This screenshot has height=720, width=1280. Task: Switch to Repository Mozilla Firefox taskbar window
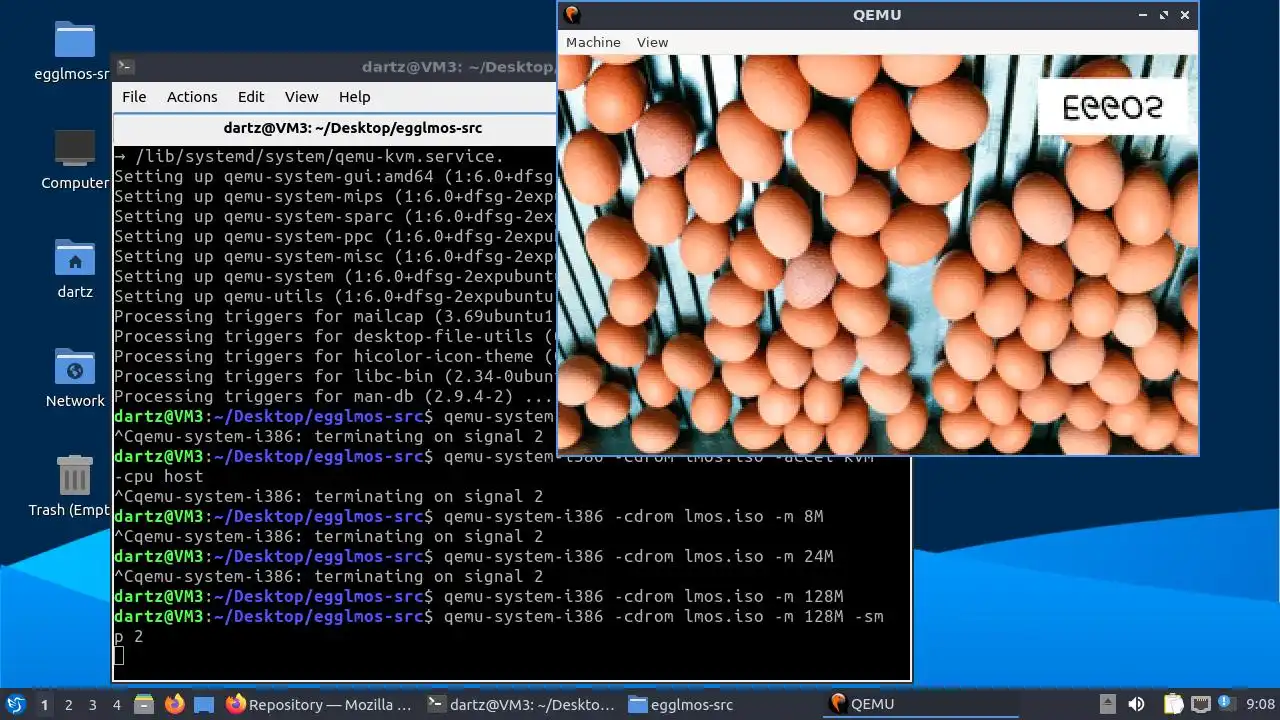(x=319, y=704)
